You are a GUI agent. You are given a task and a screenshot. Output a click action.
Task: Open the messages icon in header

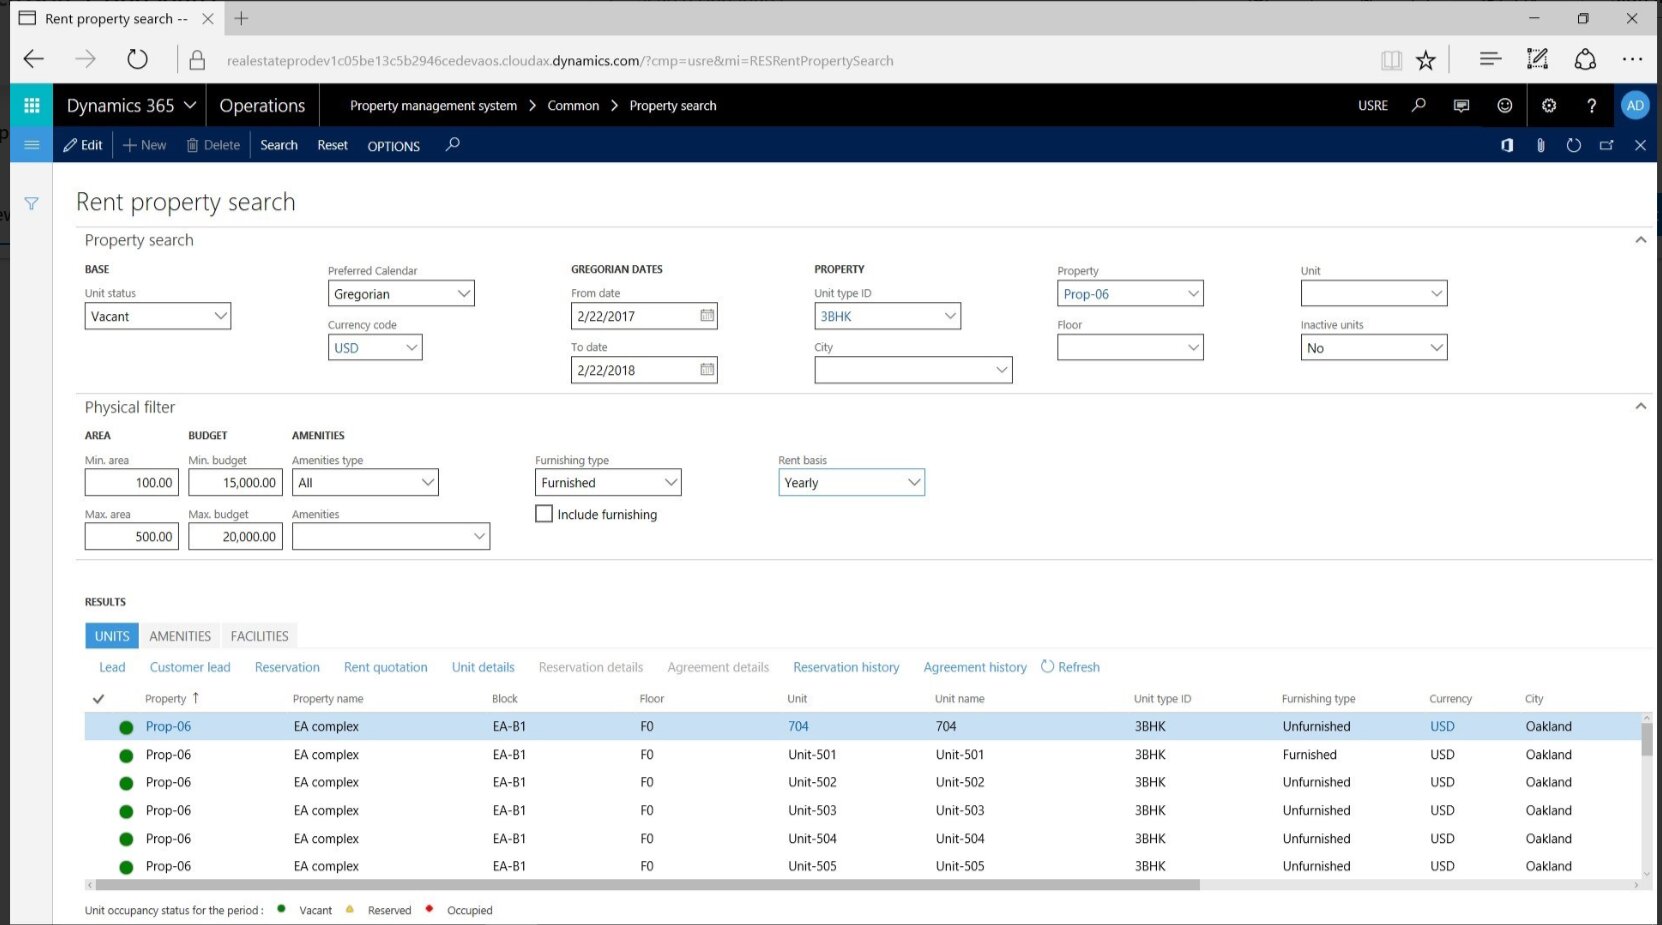1461,105
